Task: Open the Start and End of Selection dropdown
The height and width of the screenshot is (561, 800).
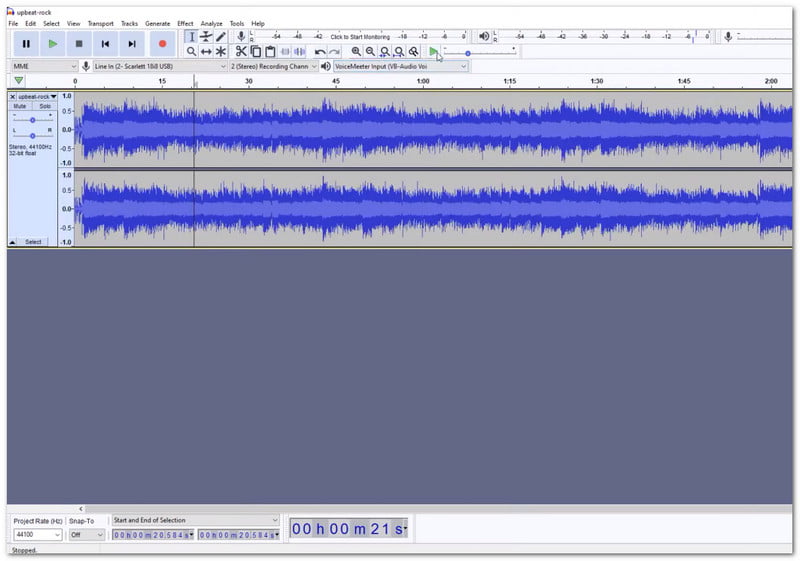Action: (x=196, y=520)
